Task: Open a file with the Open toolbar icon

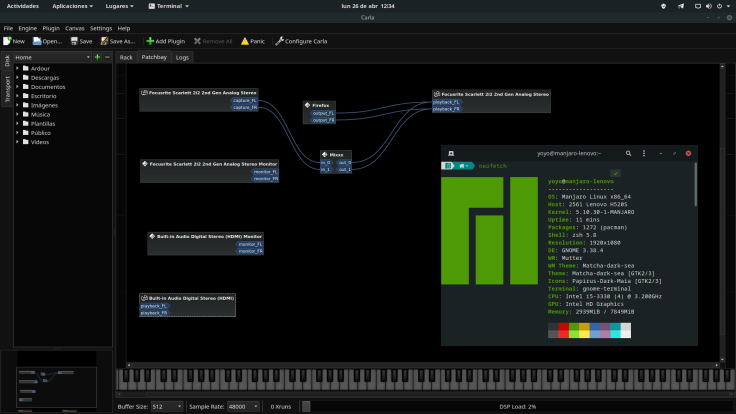Action: [x=38, y=41]
